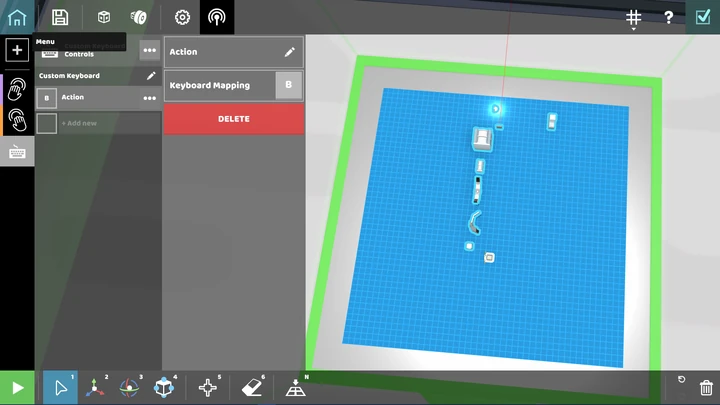Select the rotate tool
This screenshot has height=405, width=720.
(129, 388)
